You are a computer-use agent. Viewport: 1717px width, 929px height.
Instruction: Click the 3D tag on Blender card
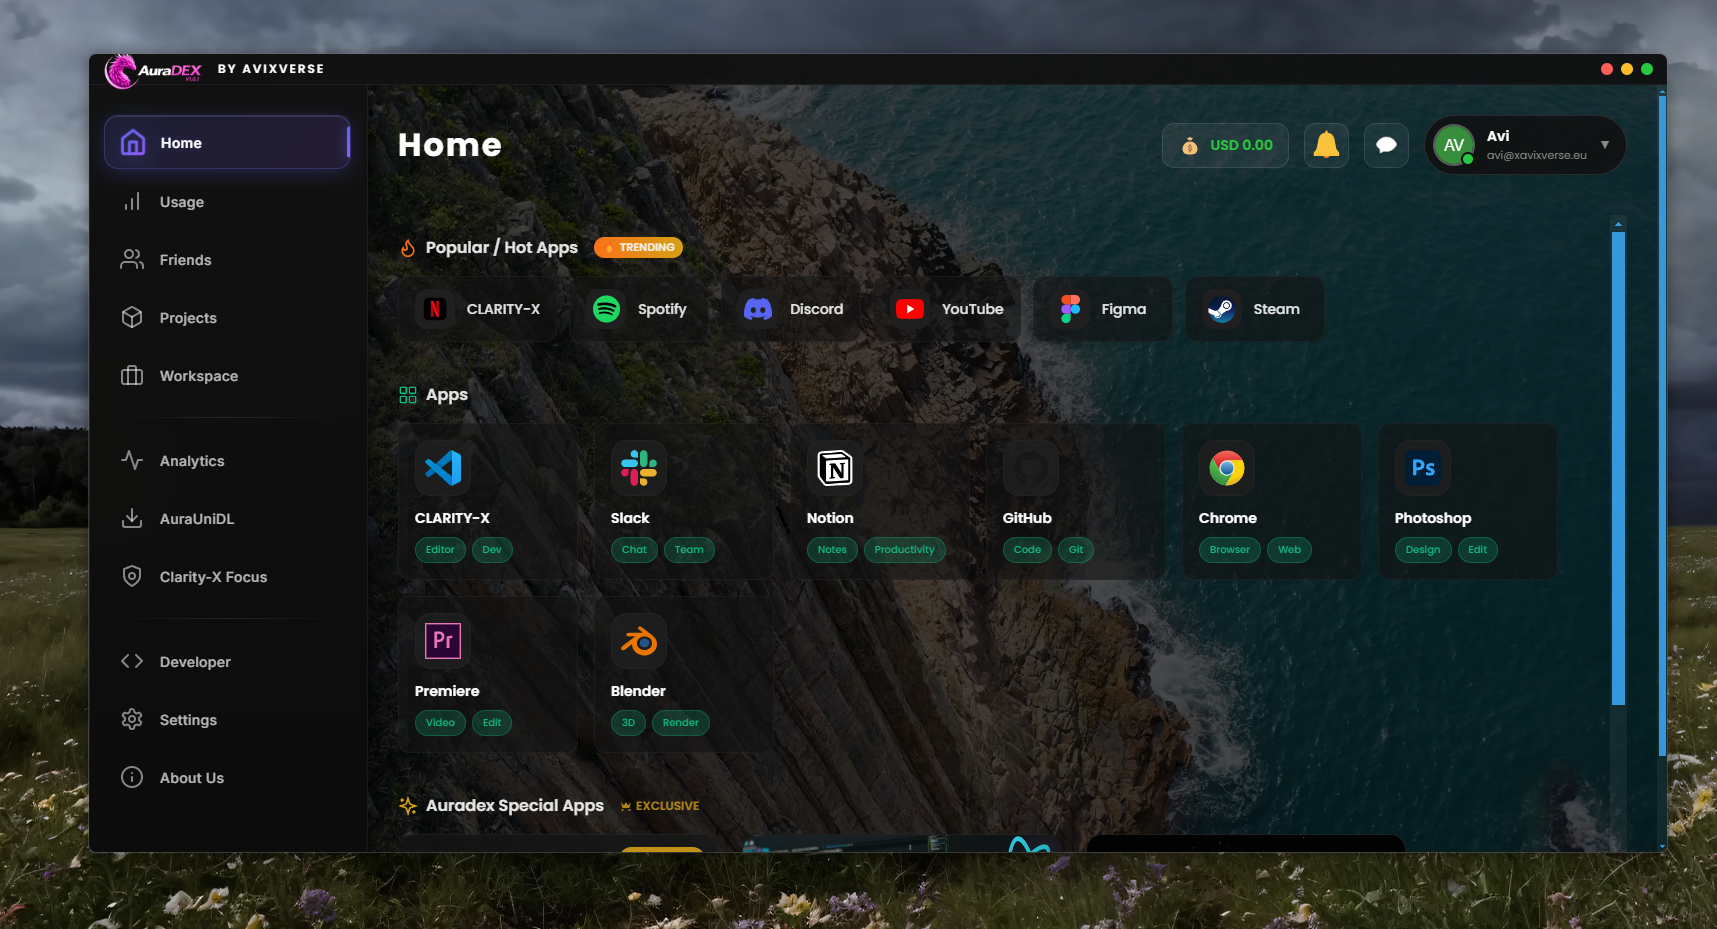tap(628, 723)
